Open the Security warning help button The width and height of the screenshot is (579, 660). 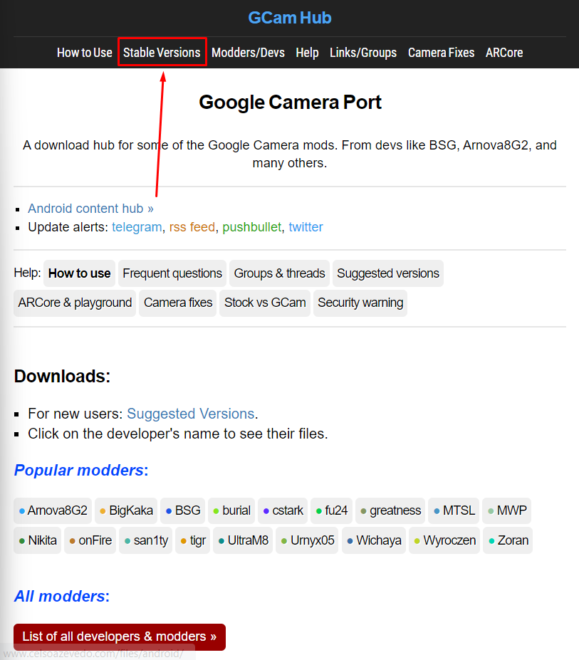(x=360, y=303)
